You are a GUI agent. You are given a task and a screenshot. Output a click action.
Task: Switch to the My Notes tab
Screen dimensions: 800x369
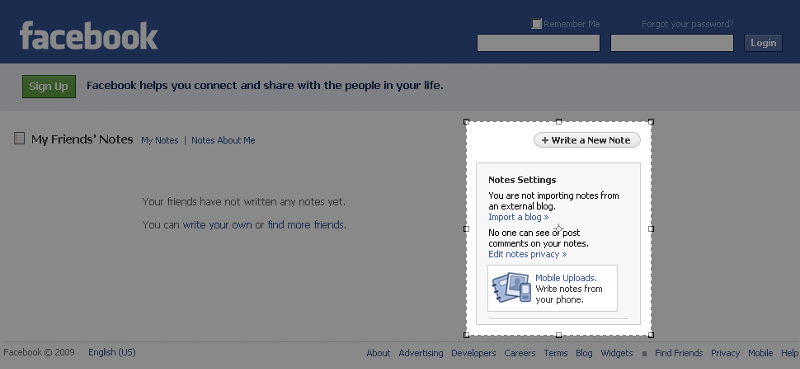coord(160,140)
